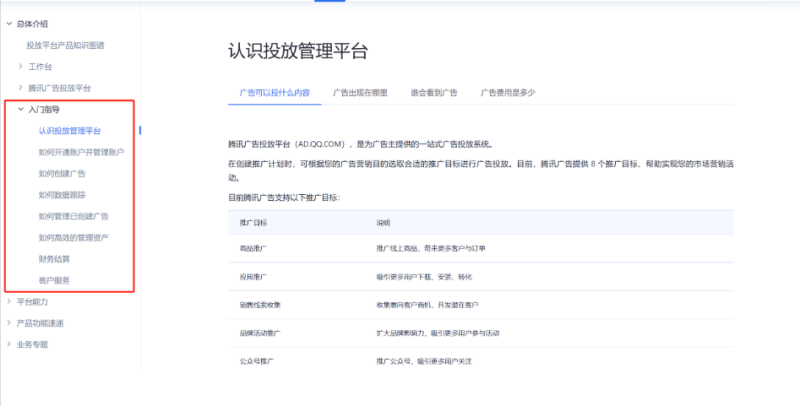This screenshot has height=406, width=800.
Task: Expand the 腾讯广告投放平台 node arrow
Action: 20,88
